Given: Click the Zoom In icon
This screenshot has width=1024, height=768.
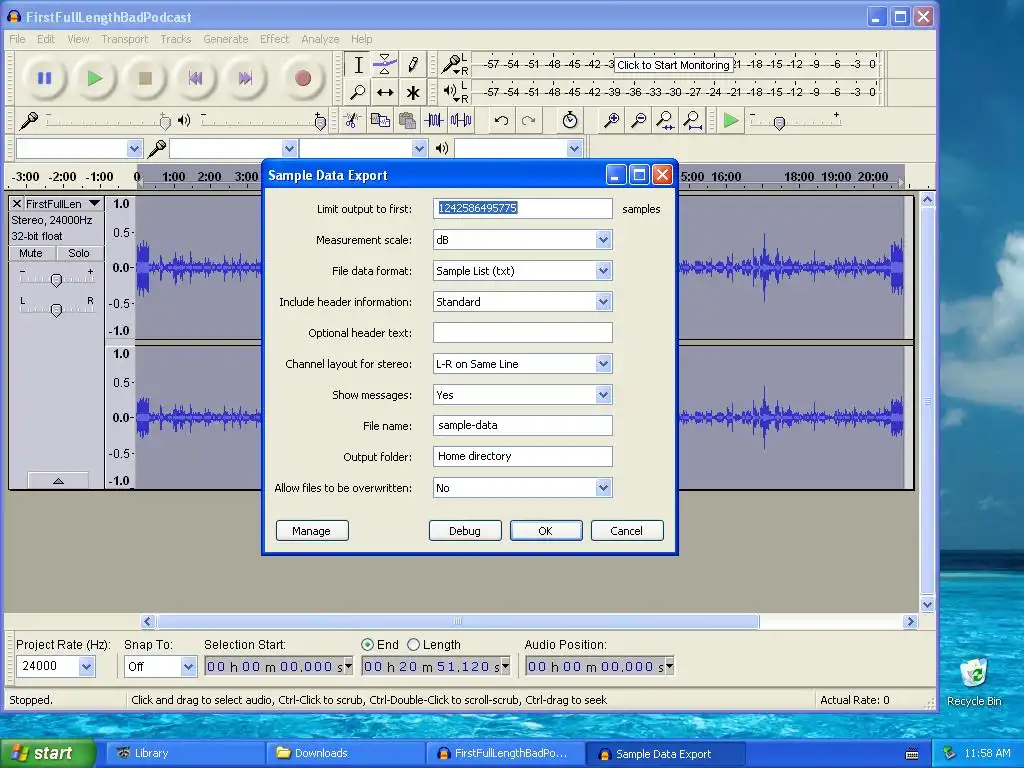Looking at the screenshot, I should point(611,120).
